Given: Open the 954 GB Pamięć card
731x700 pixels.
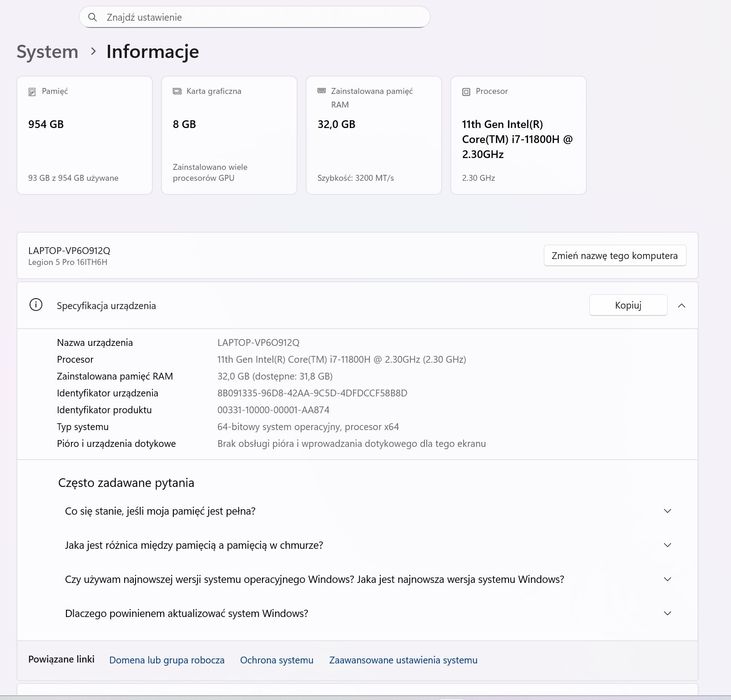Looking at the screenshot, I should (x=84, y=135).
